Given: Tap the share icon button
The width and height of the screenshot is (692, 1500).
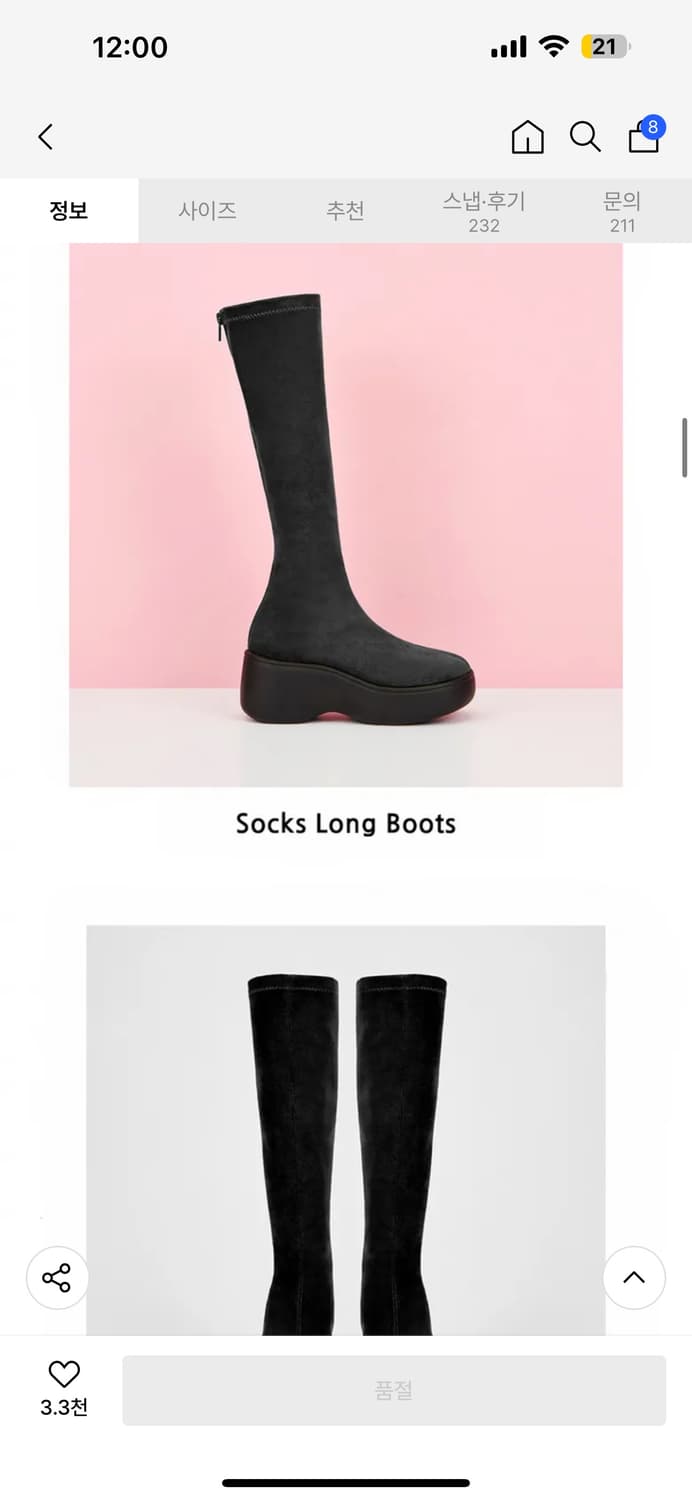Looking at the screenshot, I should (57, 1277).
